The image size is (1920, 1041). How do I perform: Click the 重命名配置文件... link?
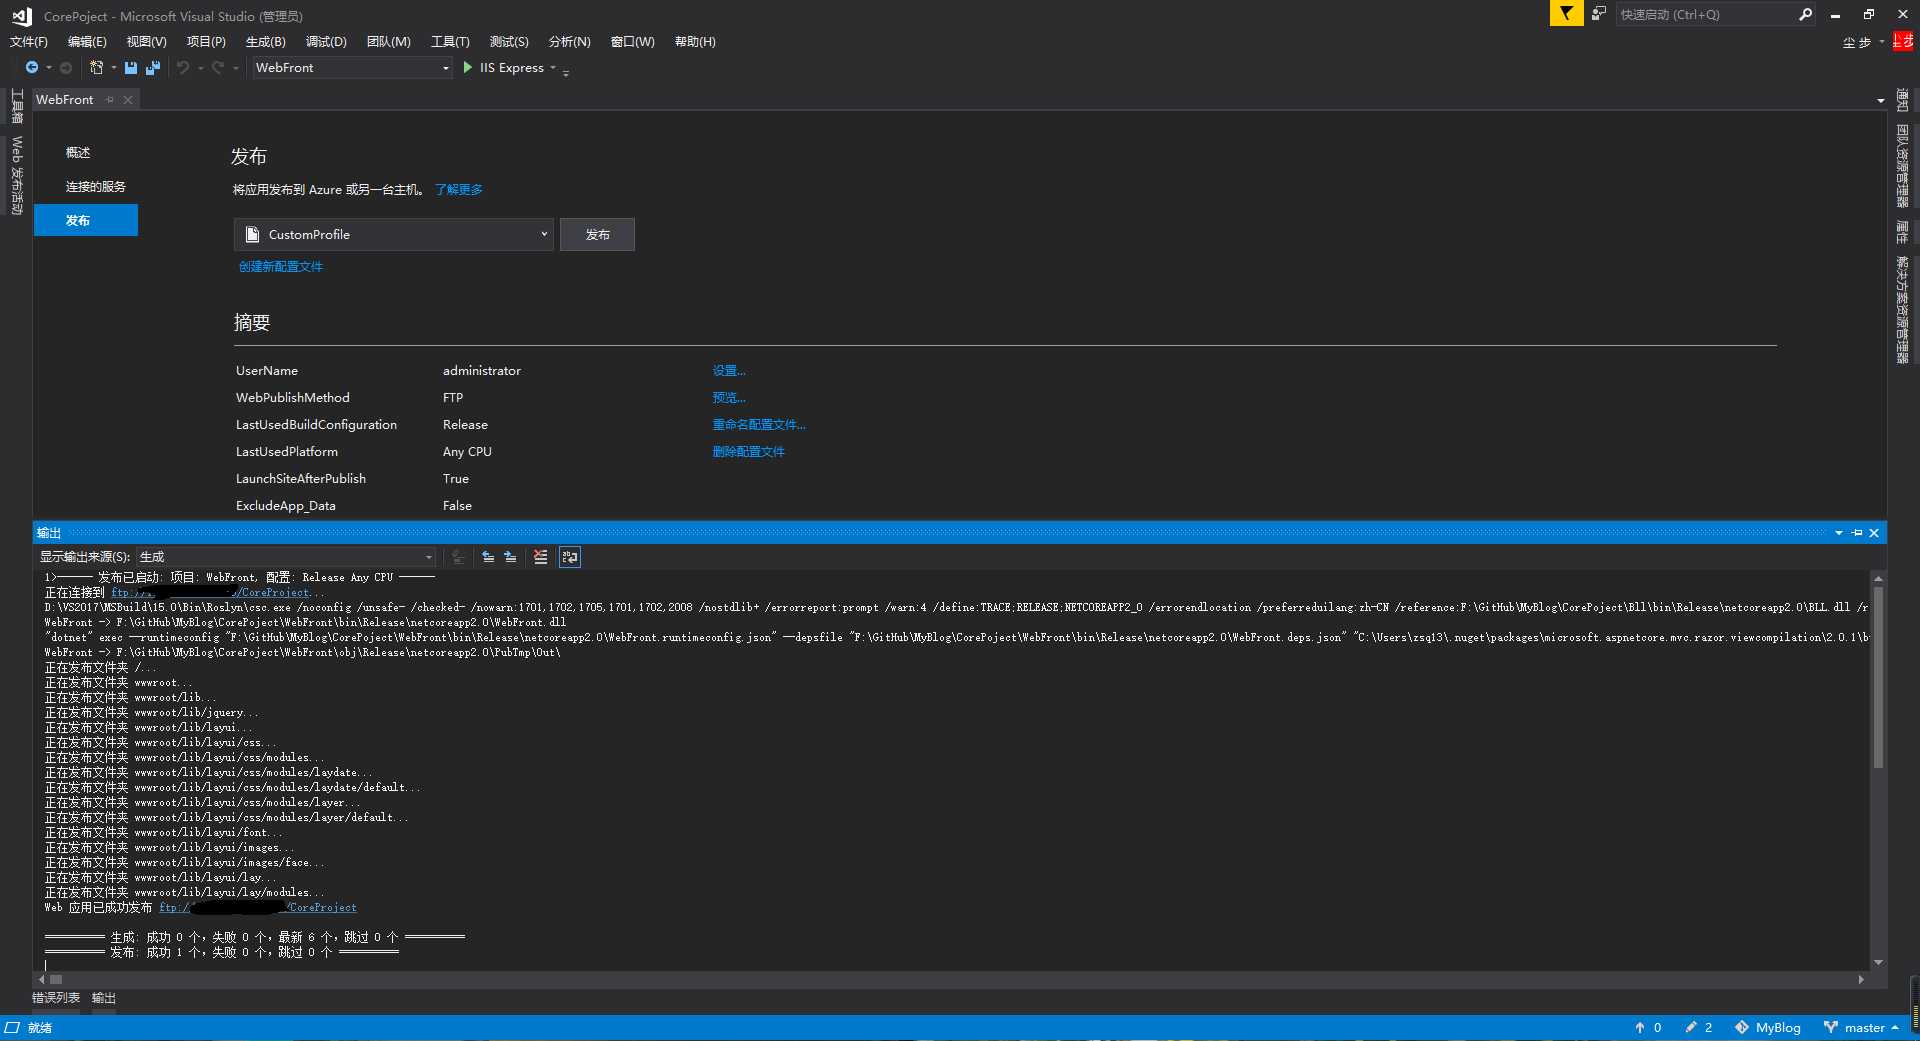759,424
